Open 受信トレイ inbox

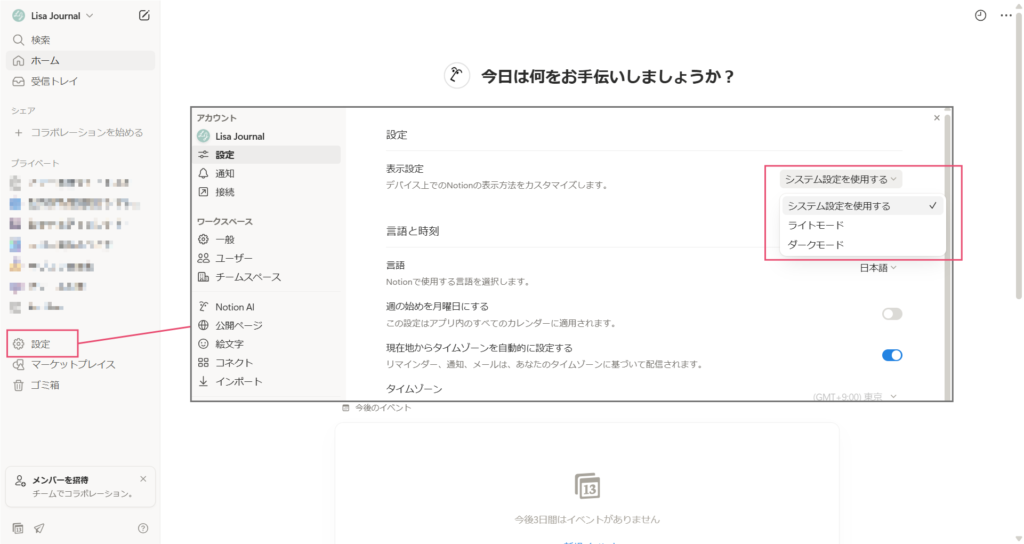(80, 81)
